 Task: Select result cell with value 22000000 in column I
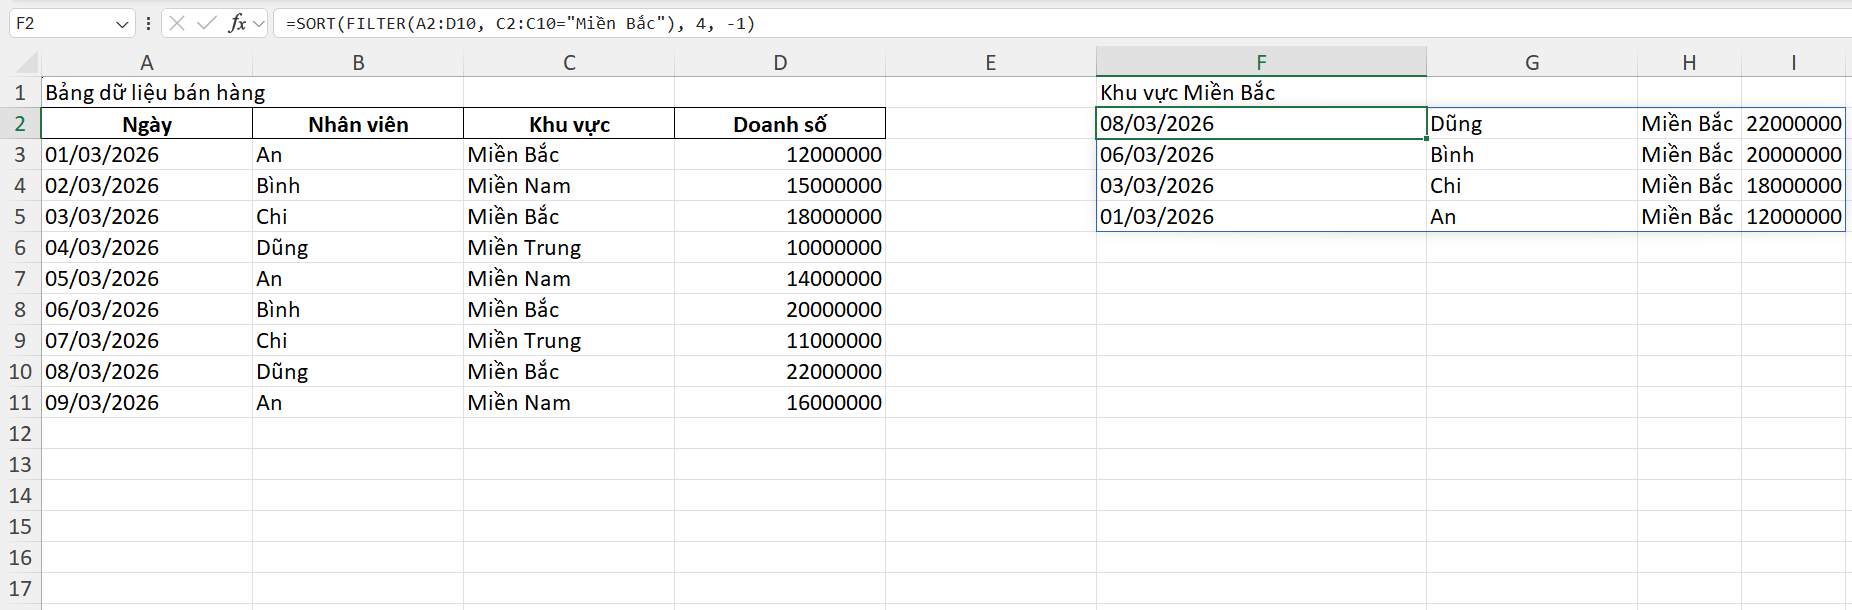(x=1793, y=124)
